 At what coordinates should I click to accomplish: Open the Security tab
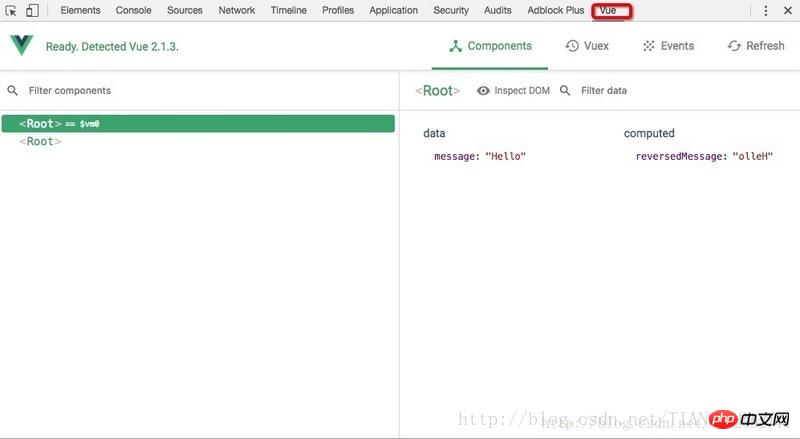click(x=451, y=10)
